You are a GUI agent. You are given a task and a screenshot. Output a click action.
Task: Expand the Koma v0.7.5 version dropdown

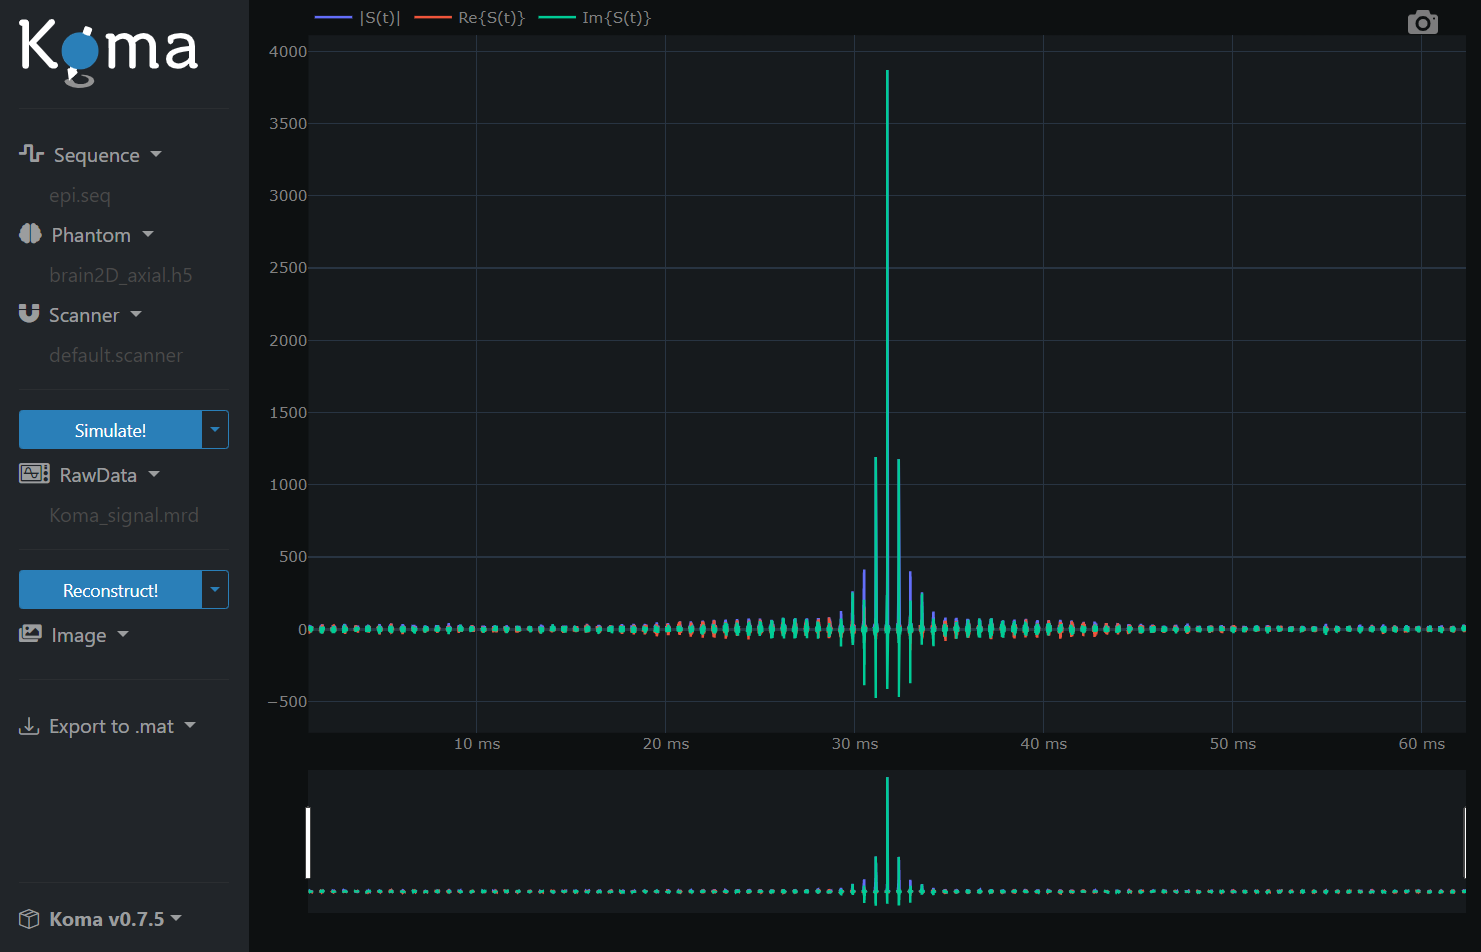pyautogui.click(x=177, y=918)
